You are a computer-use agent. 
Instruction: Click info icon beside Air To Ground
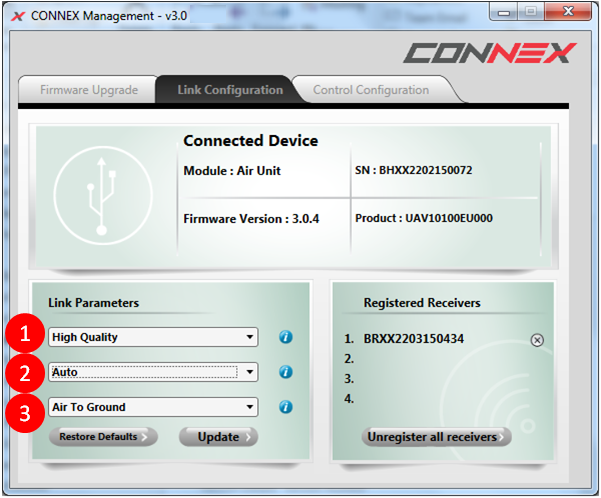click(x=286, y=407)
